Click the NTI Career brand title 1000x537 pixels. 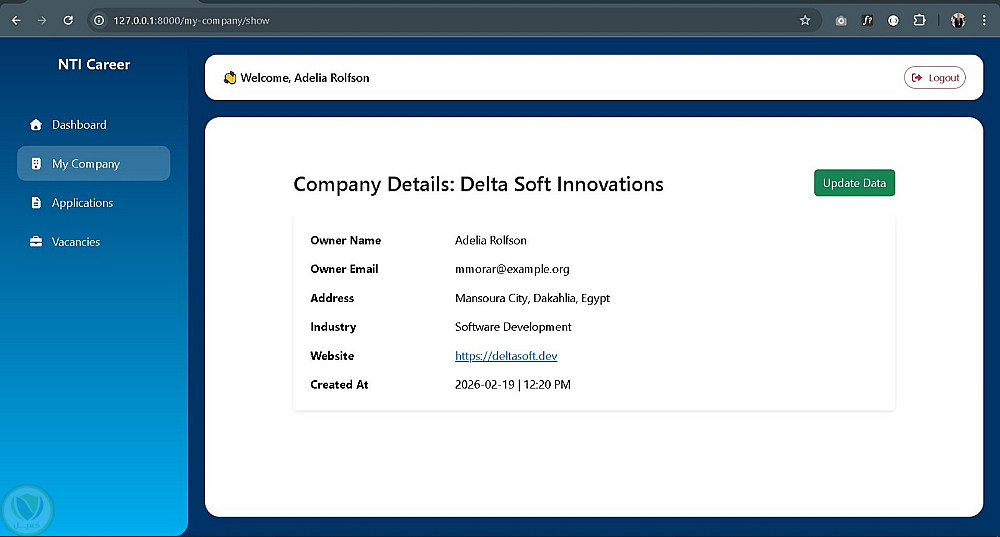click(x=94, y=65)
